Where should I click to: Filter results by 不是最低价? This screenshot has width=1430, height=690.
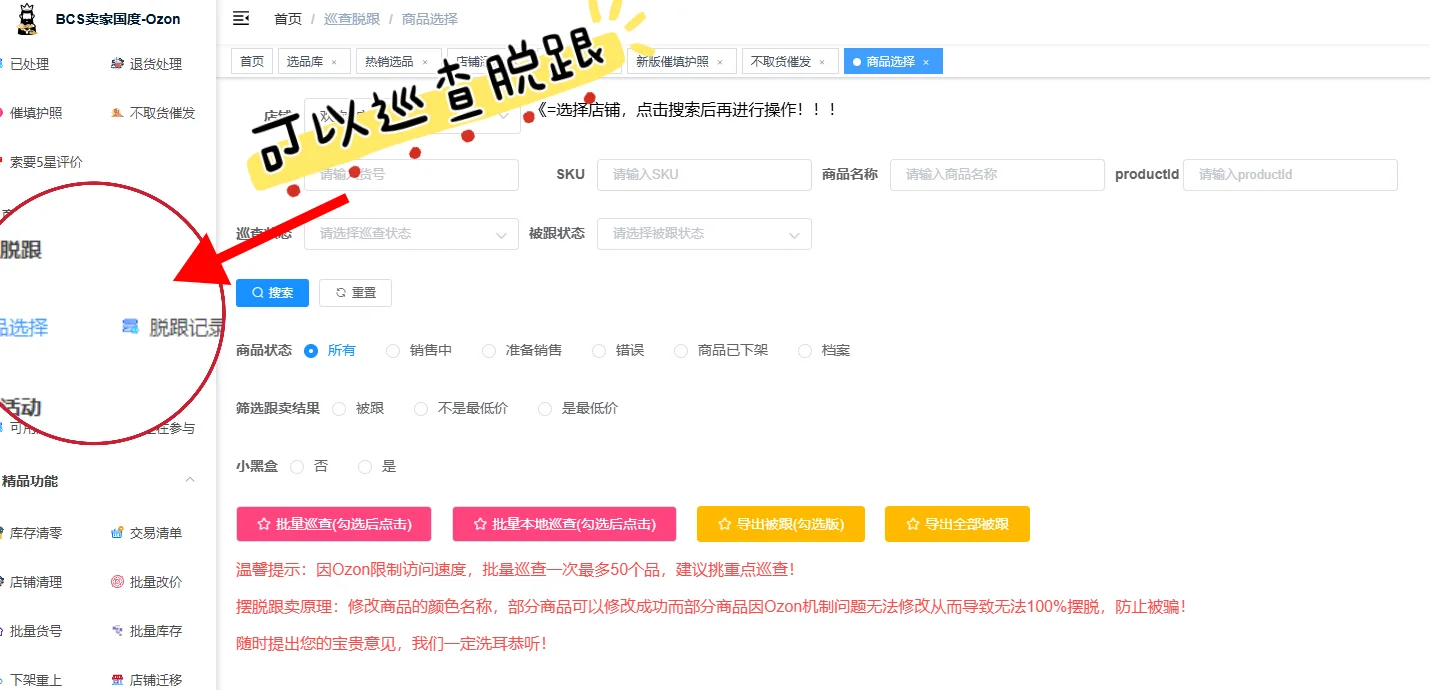coord(460,409)
